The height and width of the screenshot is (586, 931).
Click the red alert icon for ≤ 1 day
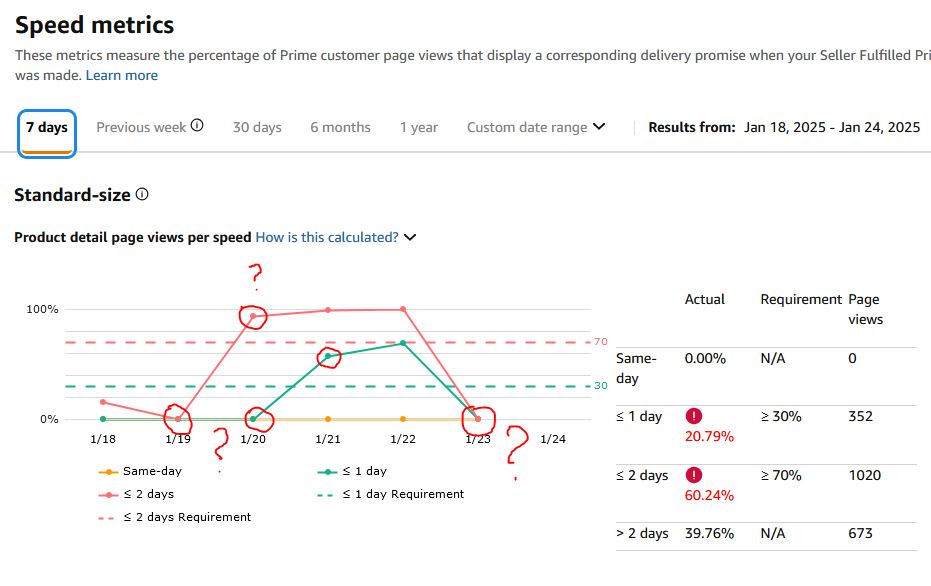(x=694, y=416)
